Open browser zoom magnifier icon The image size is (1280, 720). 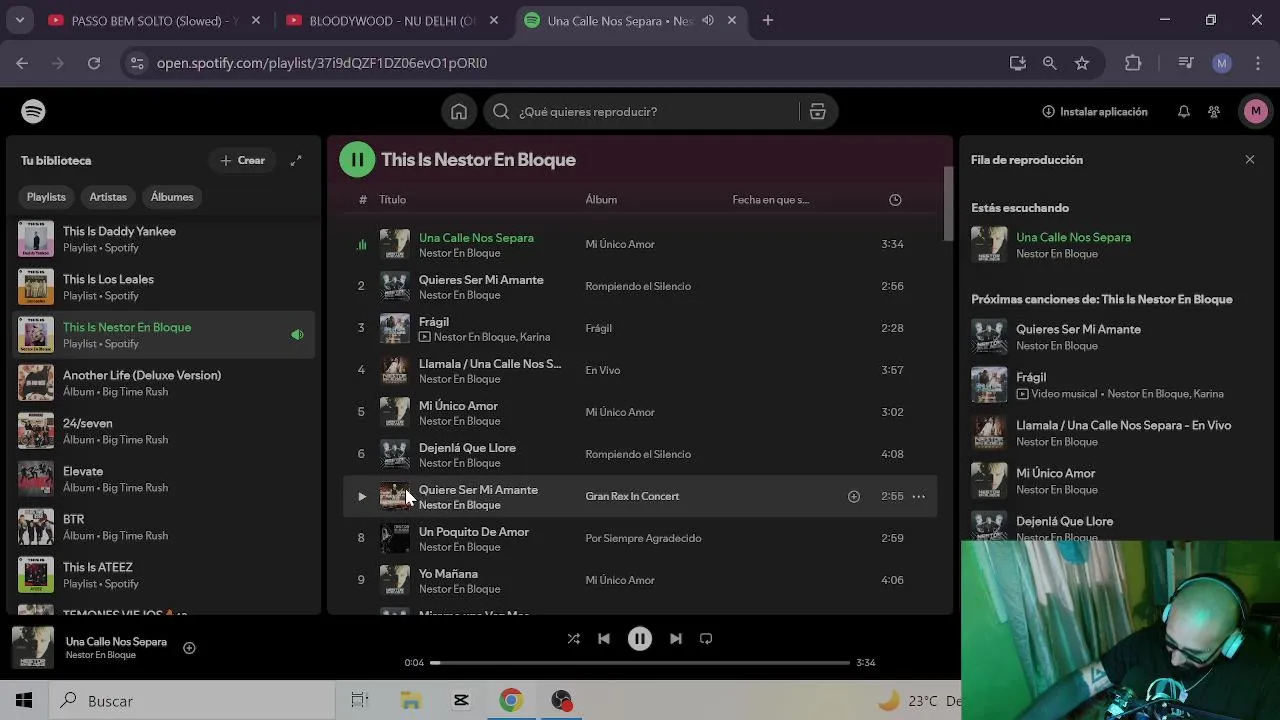[x=1049, y=63]
